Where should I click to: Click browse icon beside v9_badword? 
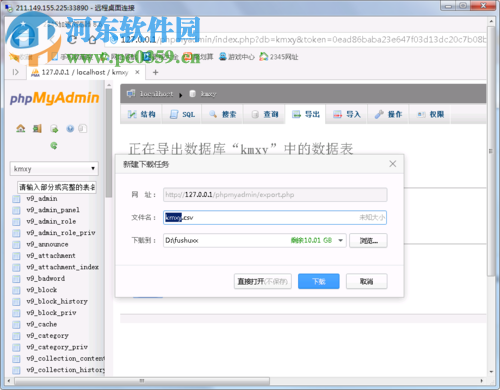click(x=16, y=279)
